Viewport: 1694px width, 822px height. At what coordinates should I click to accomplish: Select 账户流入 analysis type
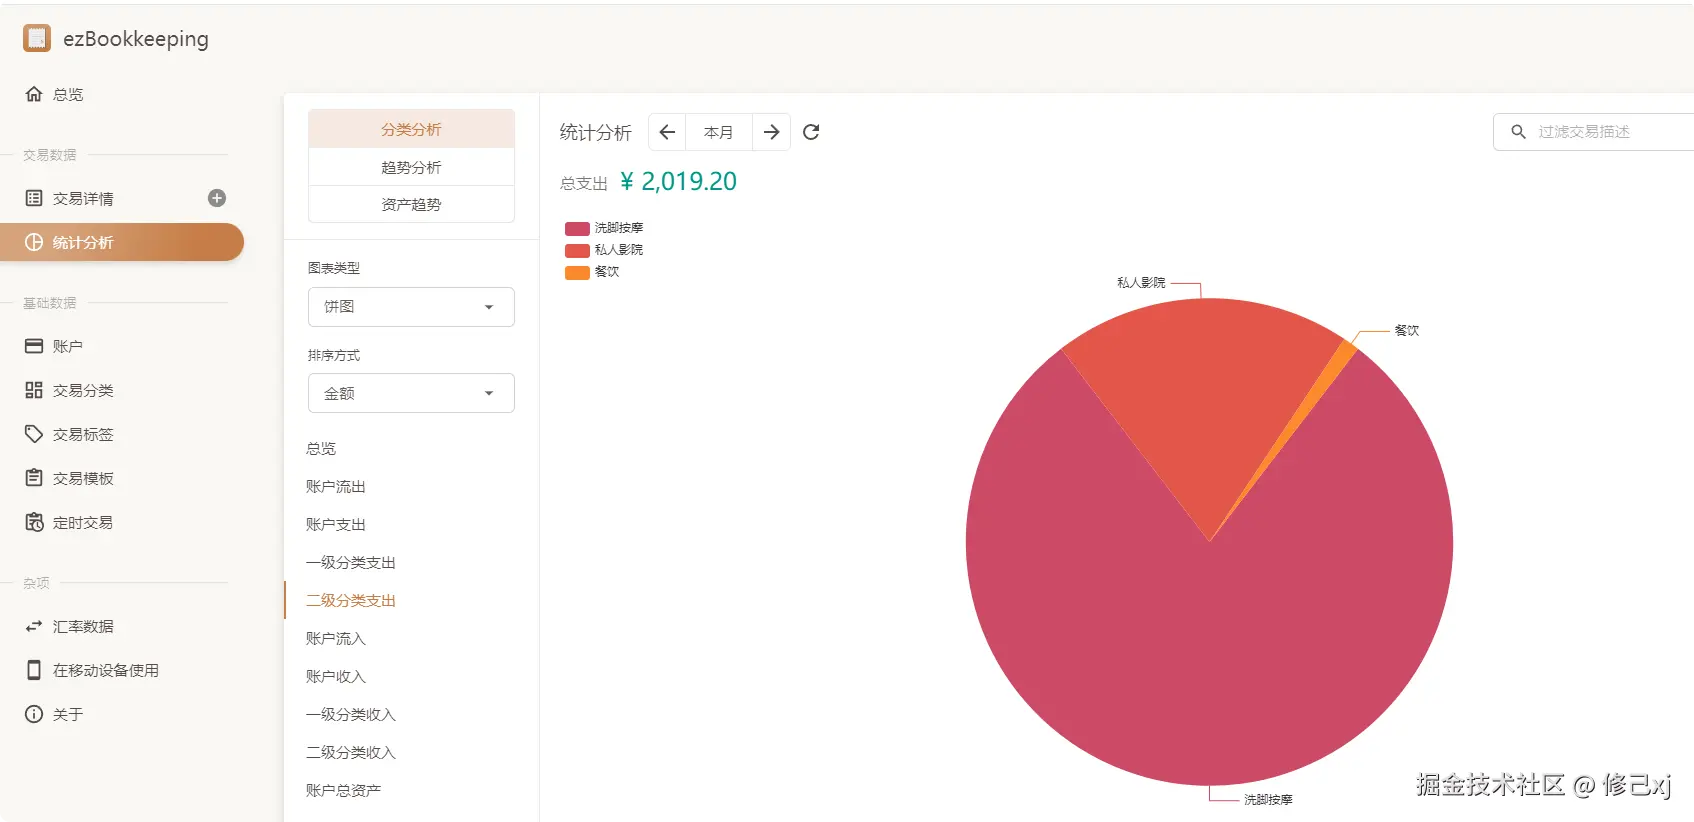tap(411, 639)
